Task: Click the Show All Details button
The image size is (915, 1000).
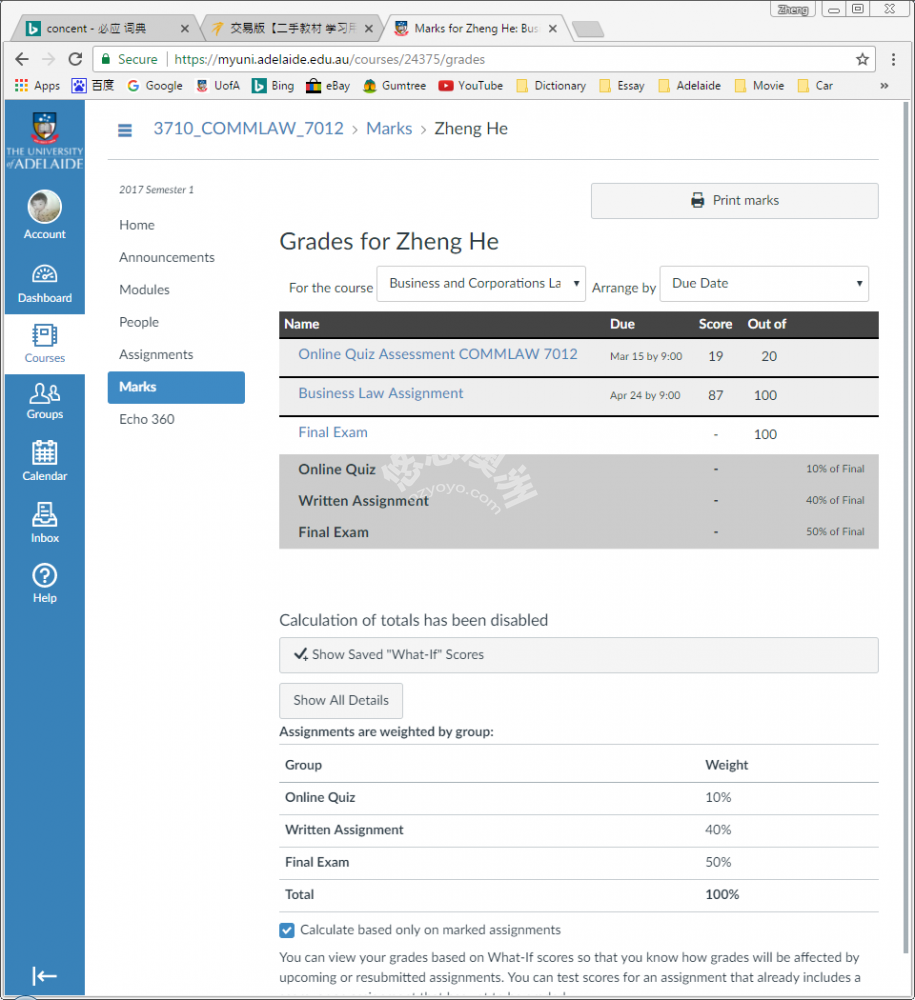Action: pos(340,700)
